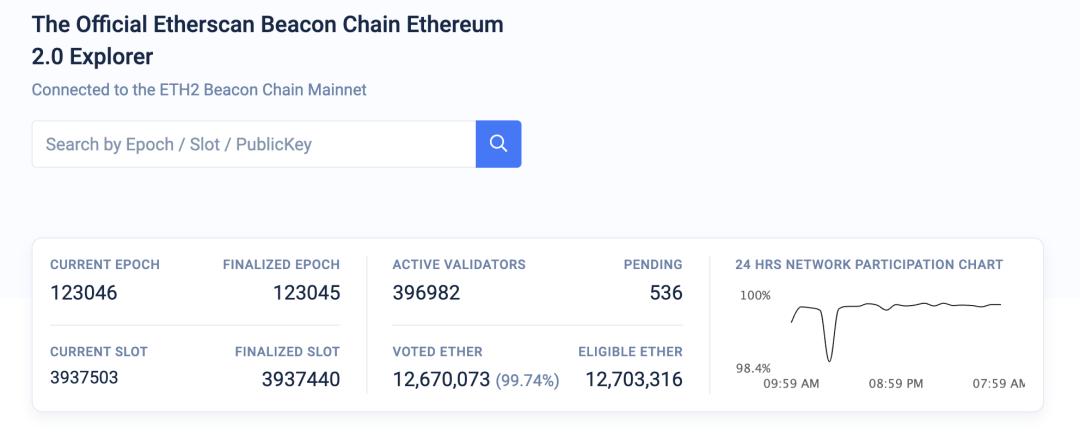
Task: Click the pending validators count 536
Action: pos(666,293)
